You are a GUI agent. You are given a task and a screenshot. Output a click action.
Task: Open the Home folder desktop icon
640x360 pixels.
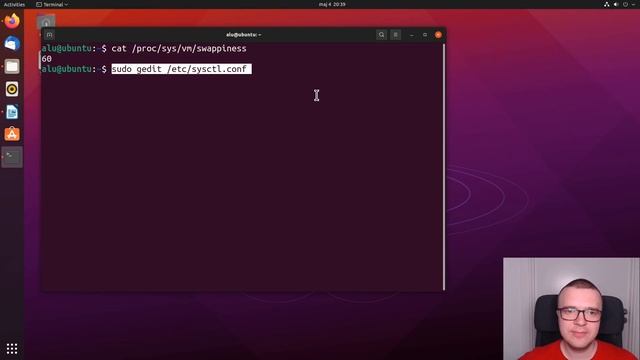46,22
